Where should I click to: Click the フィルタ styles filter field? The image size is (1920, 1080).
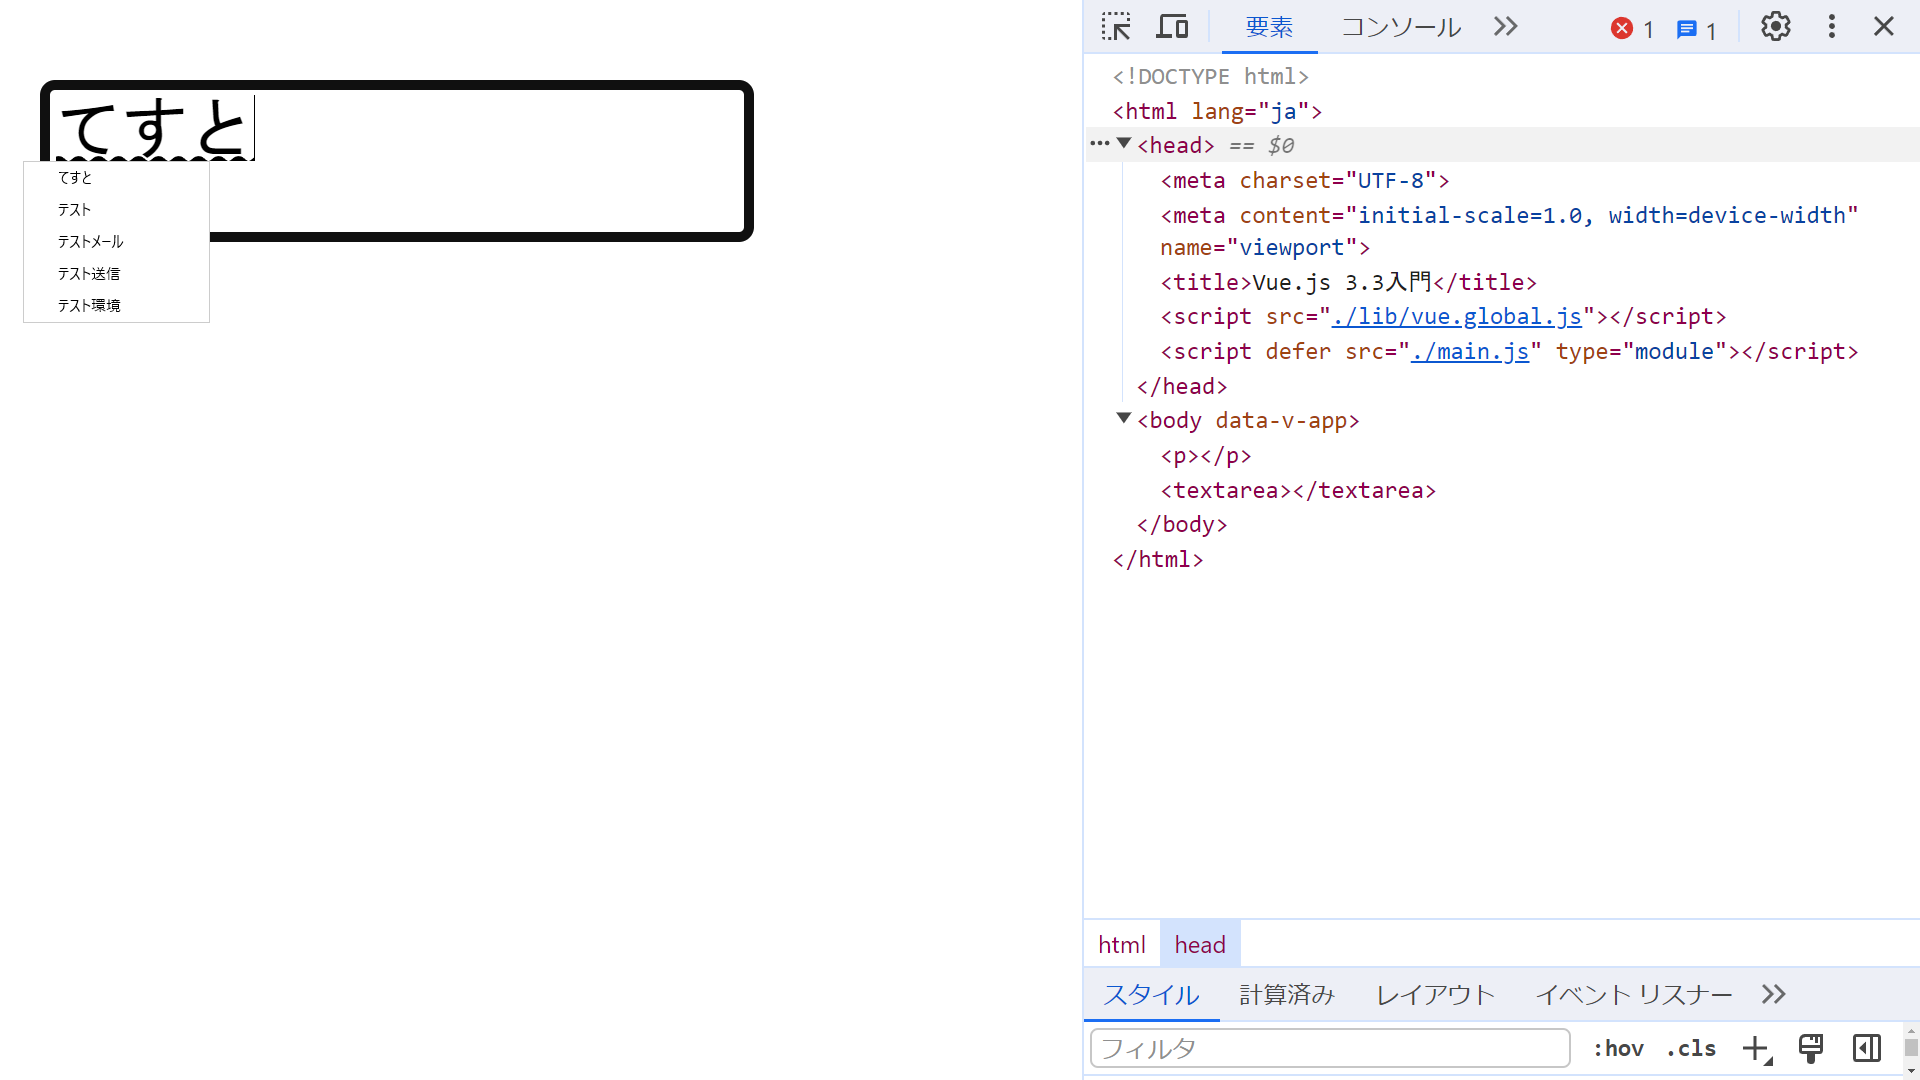coord(1329,1048)
